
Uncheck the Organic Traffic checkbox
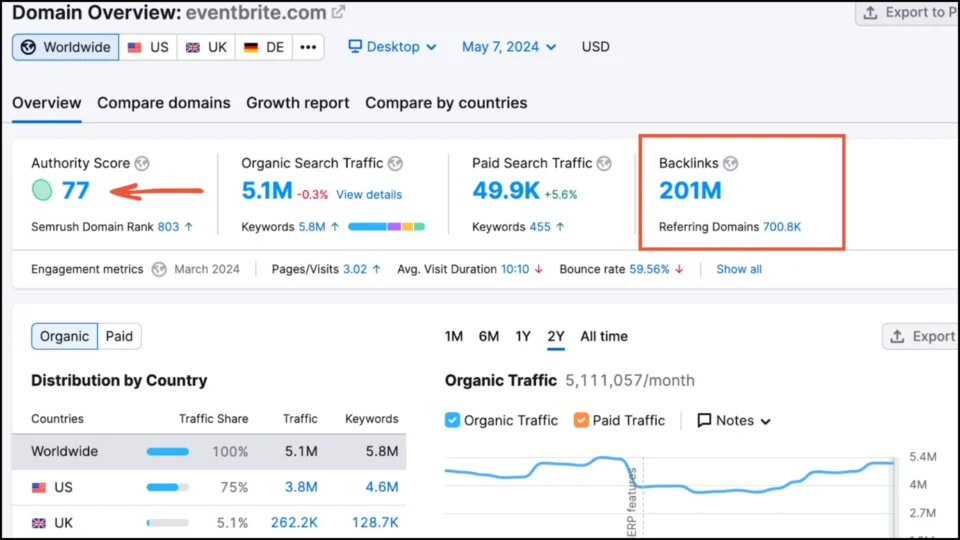pyautogui.click(x=452, y=420)
